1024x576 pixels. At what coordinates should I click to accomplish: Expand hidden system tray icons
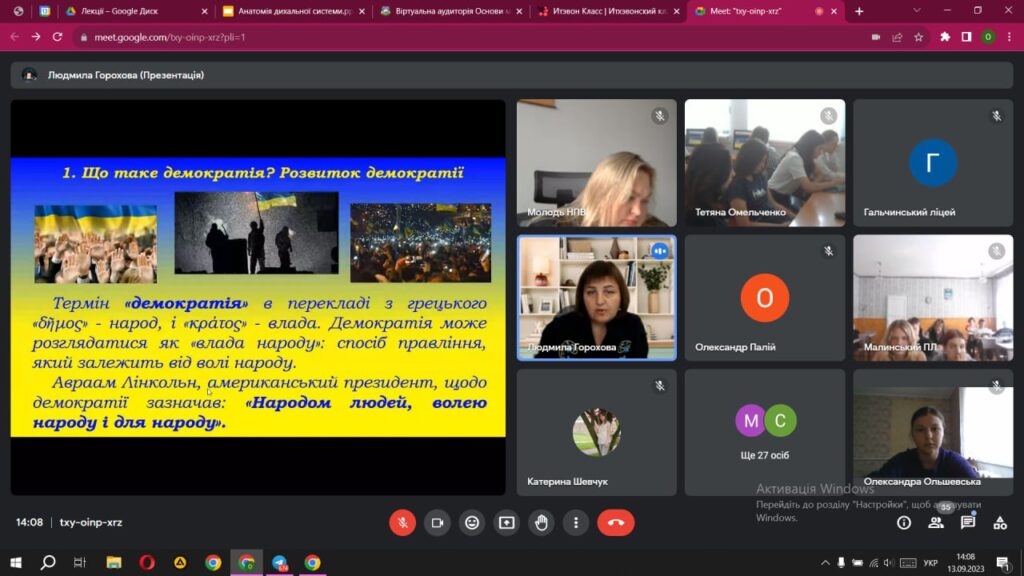tap(823, 563)
